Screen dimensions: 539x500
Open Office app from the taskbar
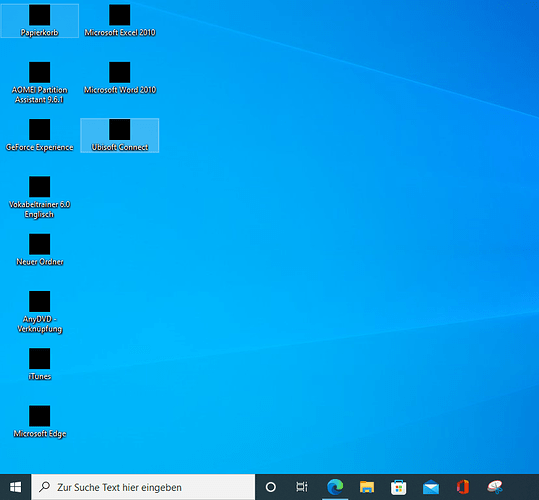tap(463, 487)
